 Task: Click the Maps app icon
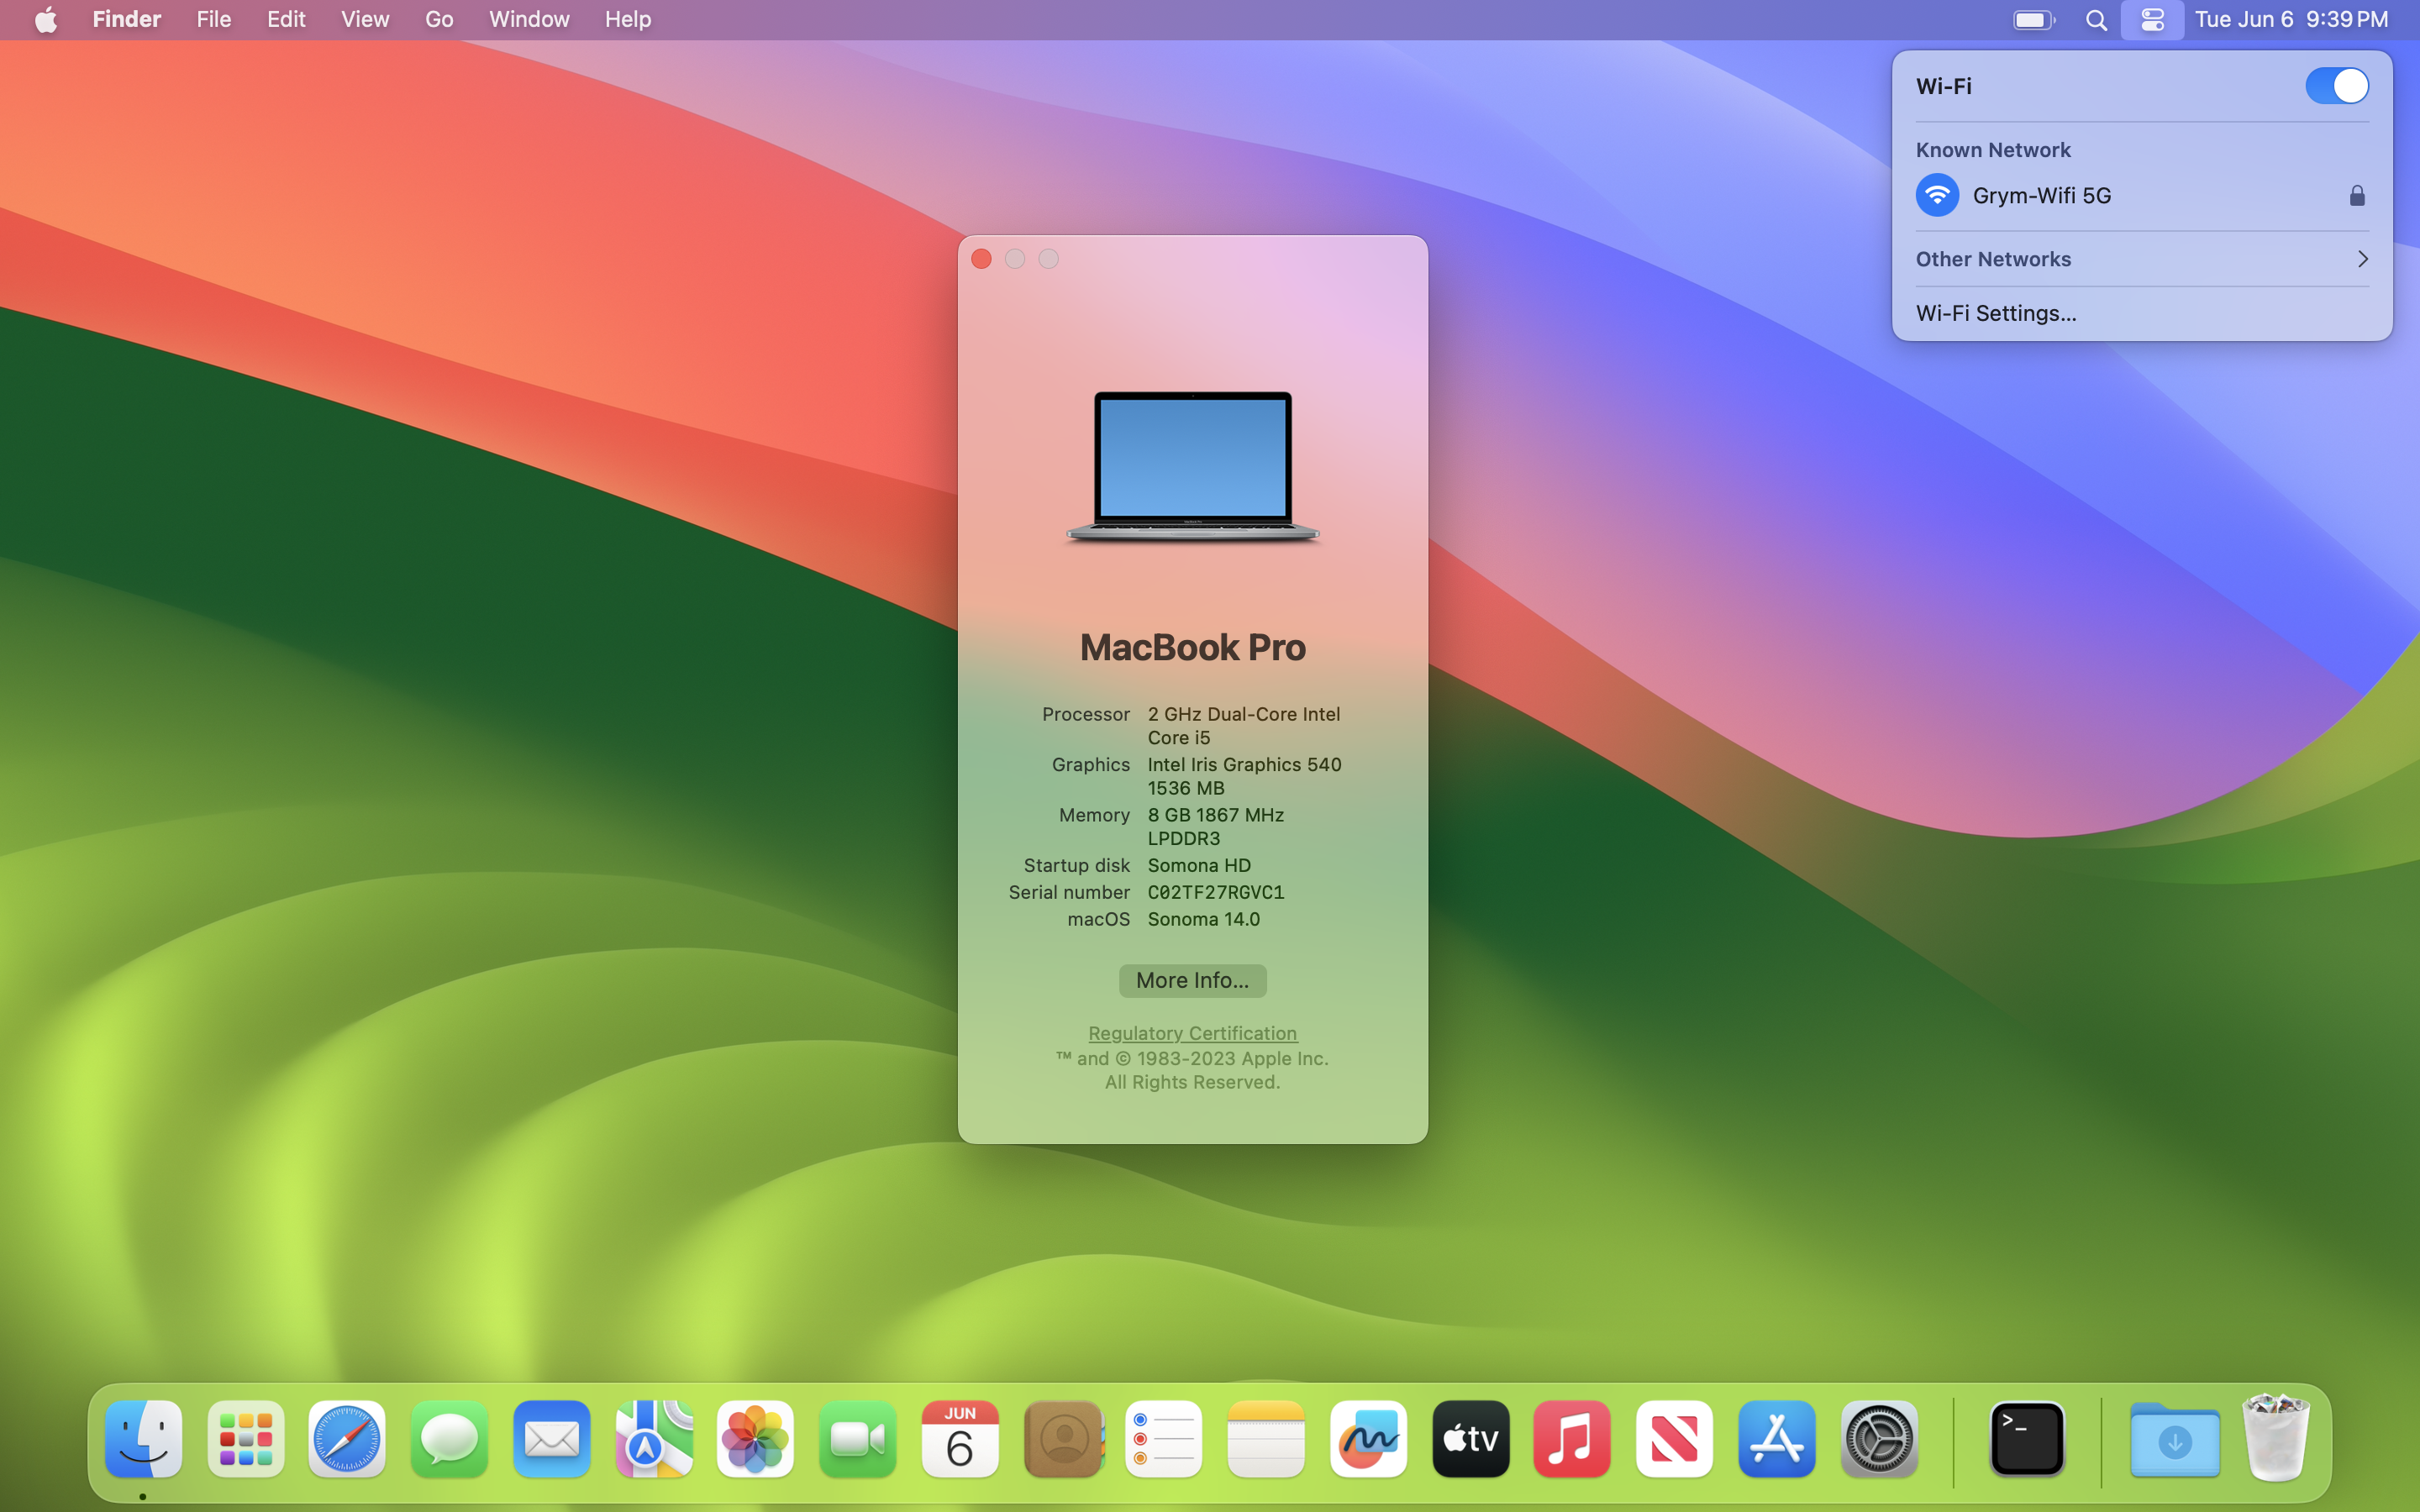coord(653,1439)
